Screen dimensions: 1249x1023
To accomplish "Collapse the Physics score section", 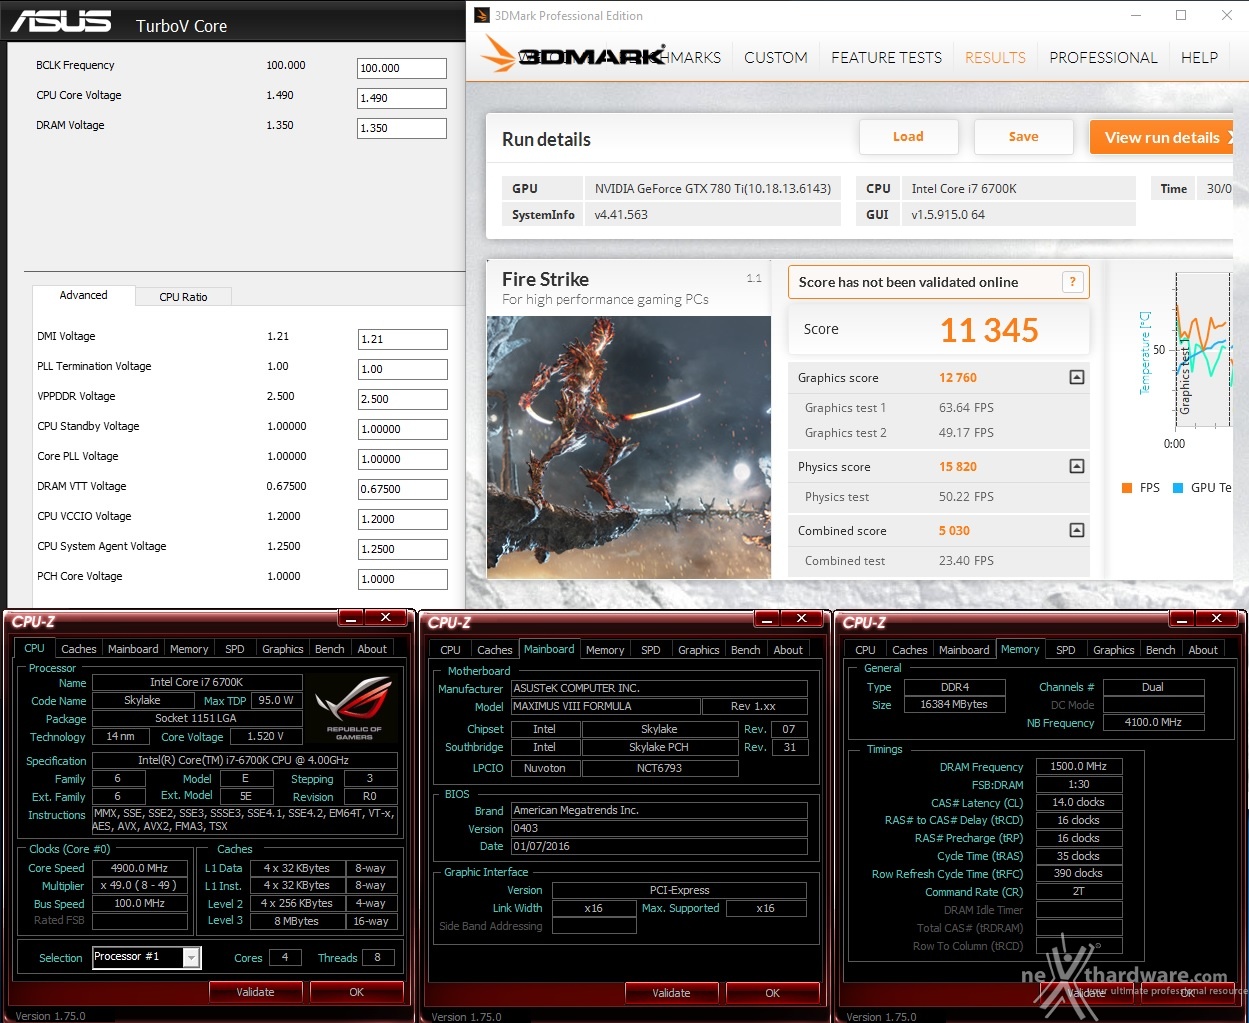I will pos(1077,466).
